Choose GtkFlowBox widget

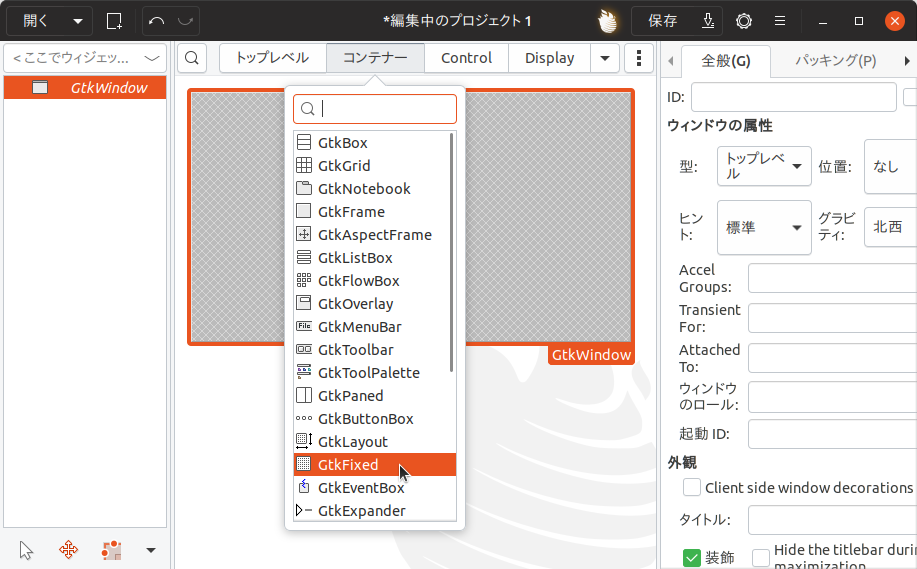tap(374, 281)
